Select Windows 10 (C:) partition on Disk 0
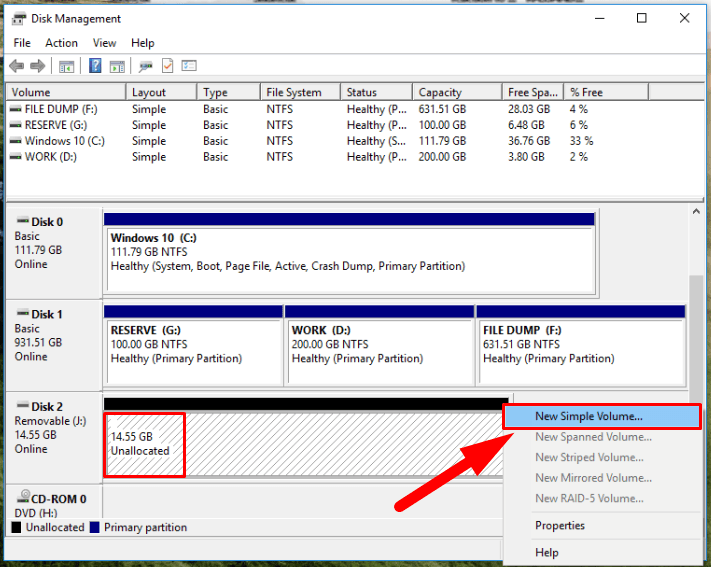This screenshot has height=567, width=711. 350,254
